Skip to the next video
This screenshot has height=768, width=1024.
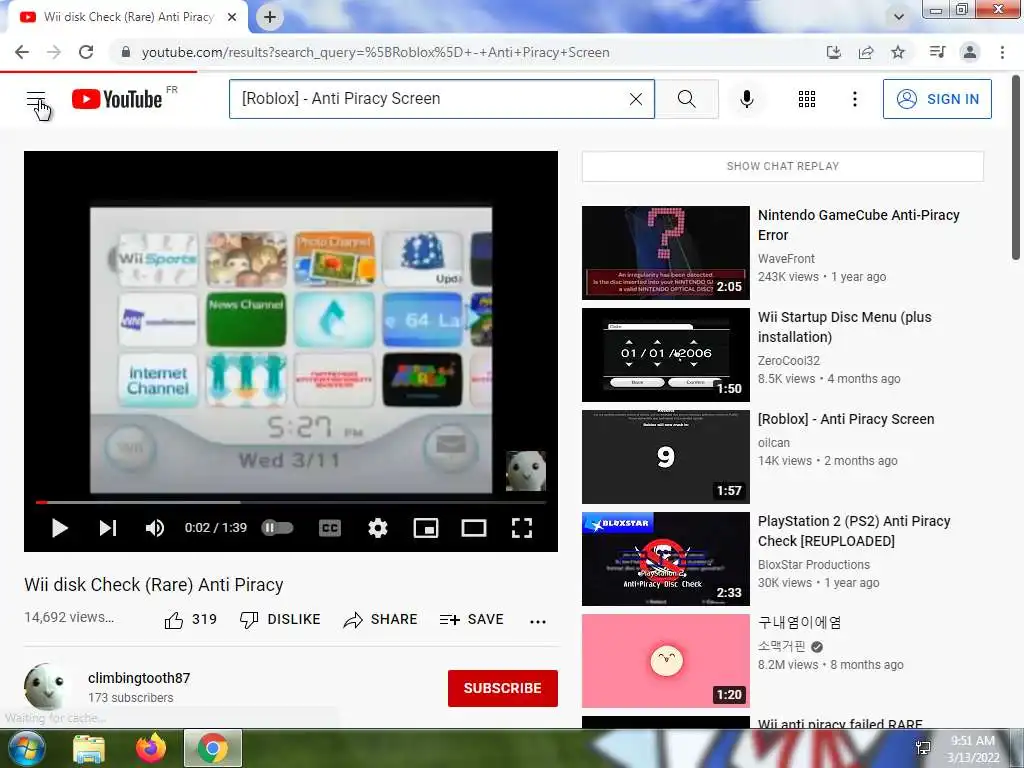click(108, 528)
